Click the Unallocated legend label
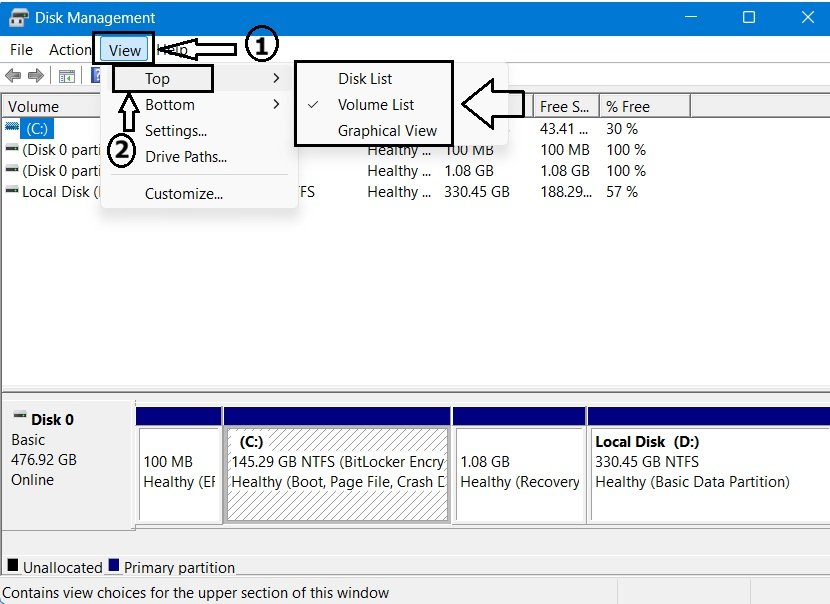The width and height of the screenshot is (830, 604). click(x=62, y=567)
